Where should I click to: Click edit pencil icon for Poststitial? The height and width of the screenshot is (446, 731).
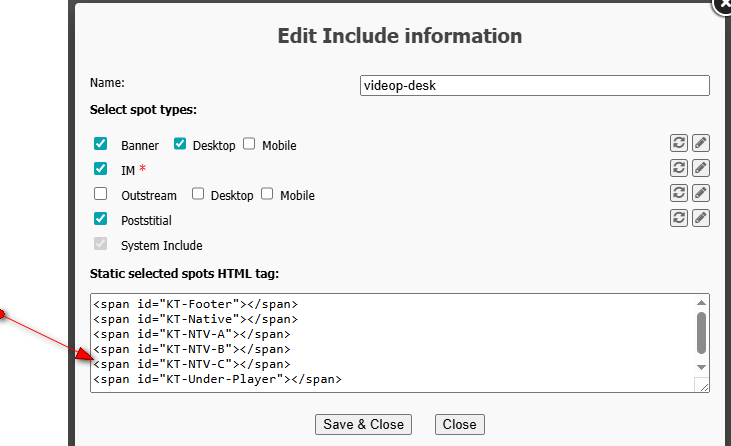[701, 217]
